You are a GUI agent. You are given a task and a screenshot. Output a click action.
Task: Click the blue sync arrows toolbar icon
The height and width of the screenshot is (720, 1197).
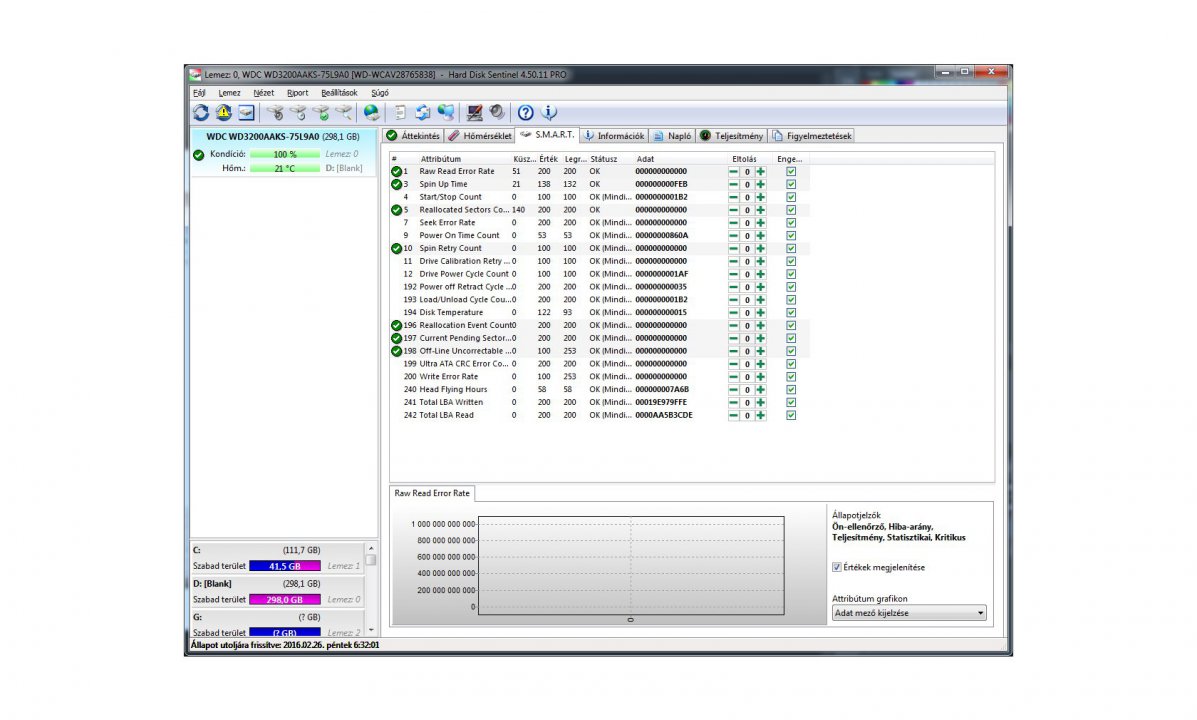coord(423,113)
